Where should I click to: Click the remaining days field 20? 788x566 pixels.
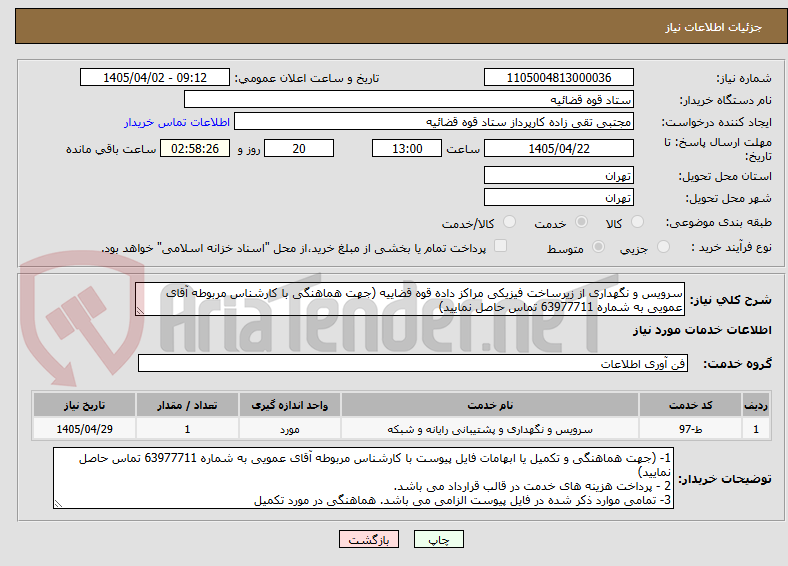pyautogui.click(x=299, y=148)
